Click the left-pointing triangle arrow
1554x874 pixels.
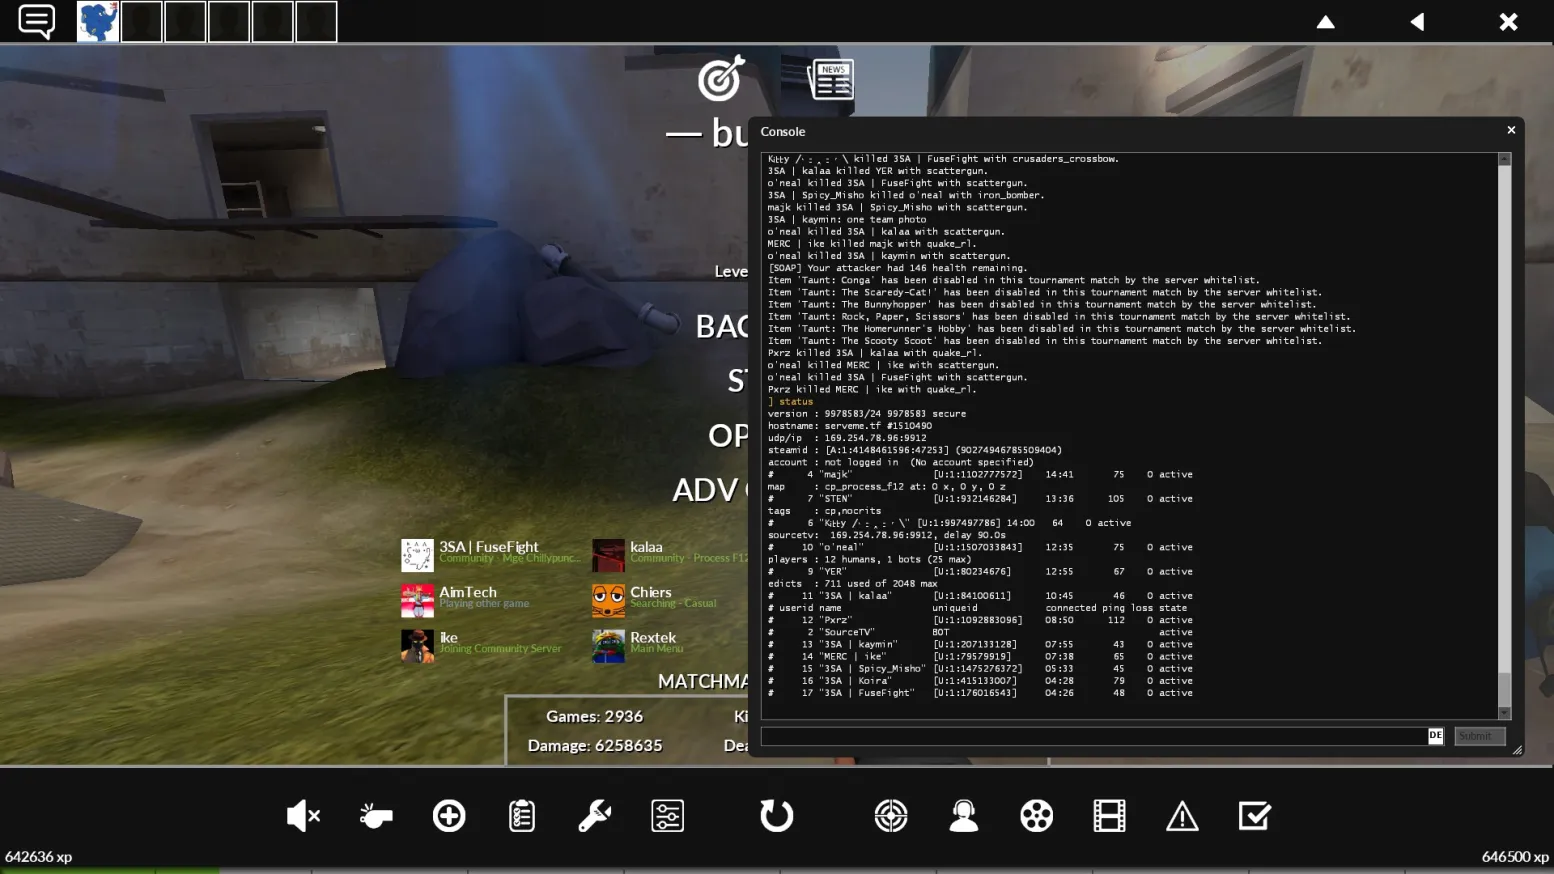[1417, 22]
